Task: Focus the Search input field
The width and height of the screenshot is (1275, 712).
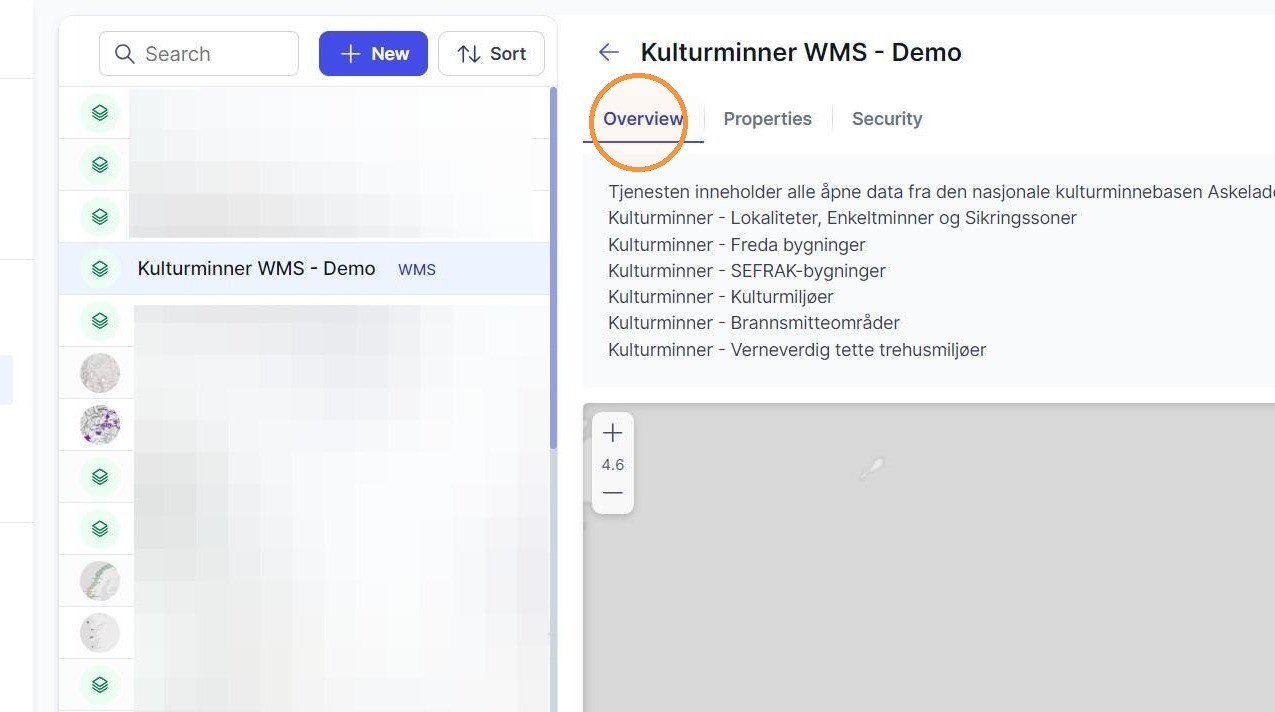Action: pyautogui.click(x=199, y=54)
